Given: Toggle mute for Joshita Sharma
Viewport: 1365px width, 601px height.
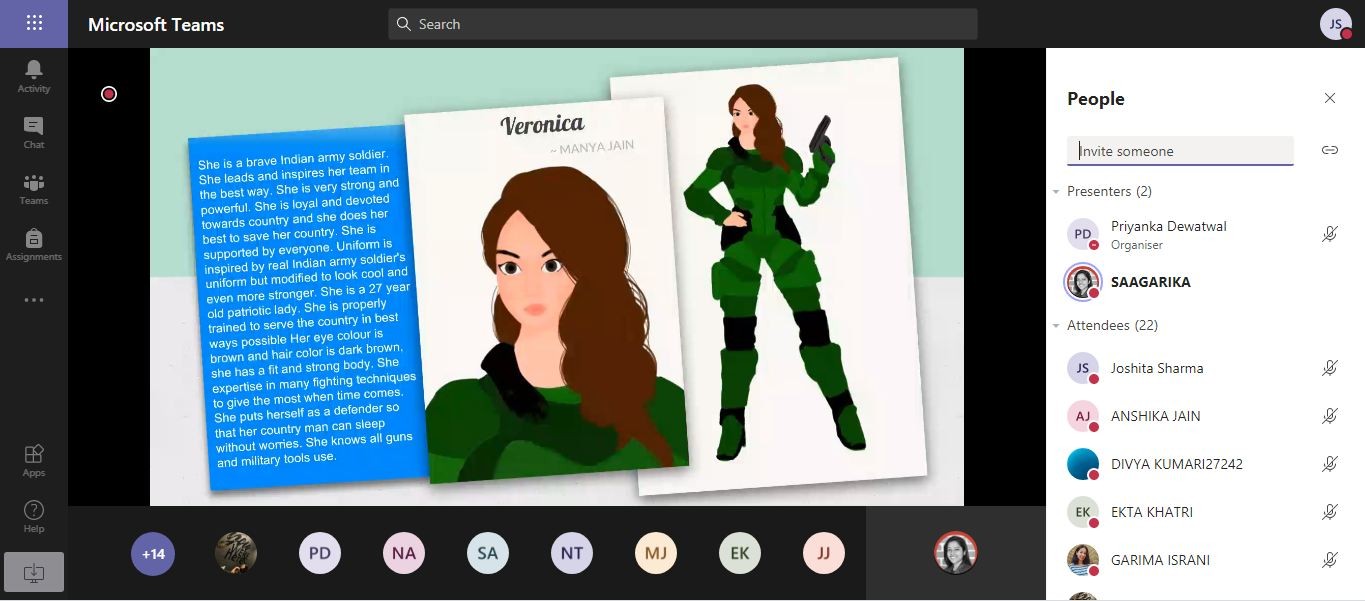Looking at the screenshot, I should [1329, 368].
